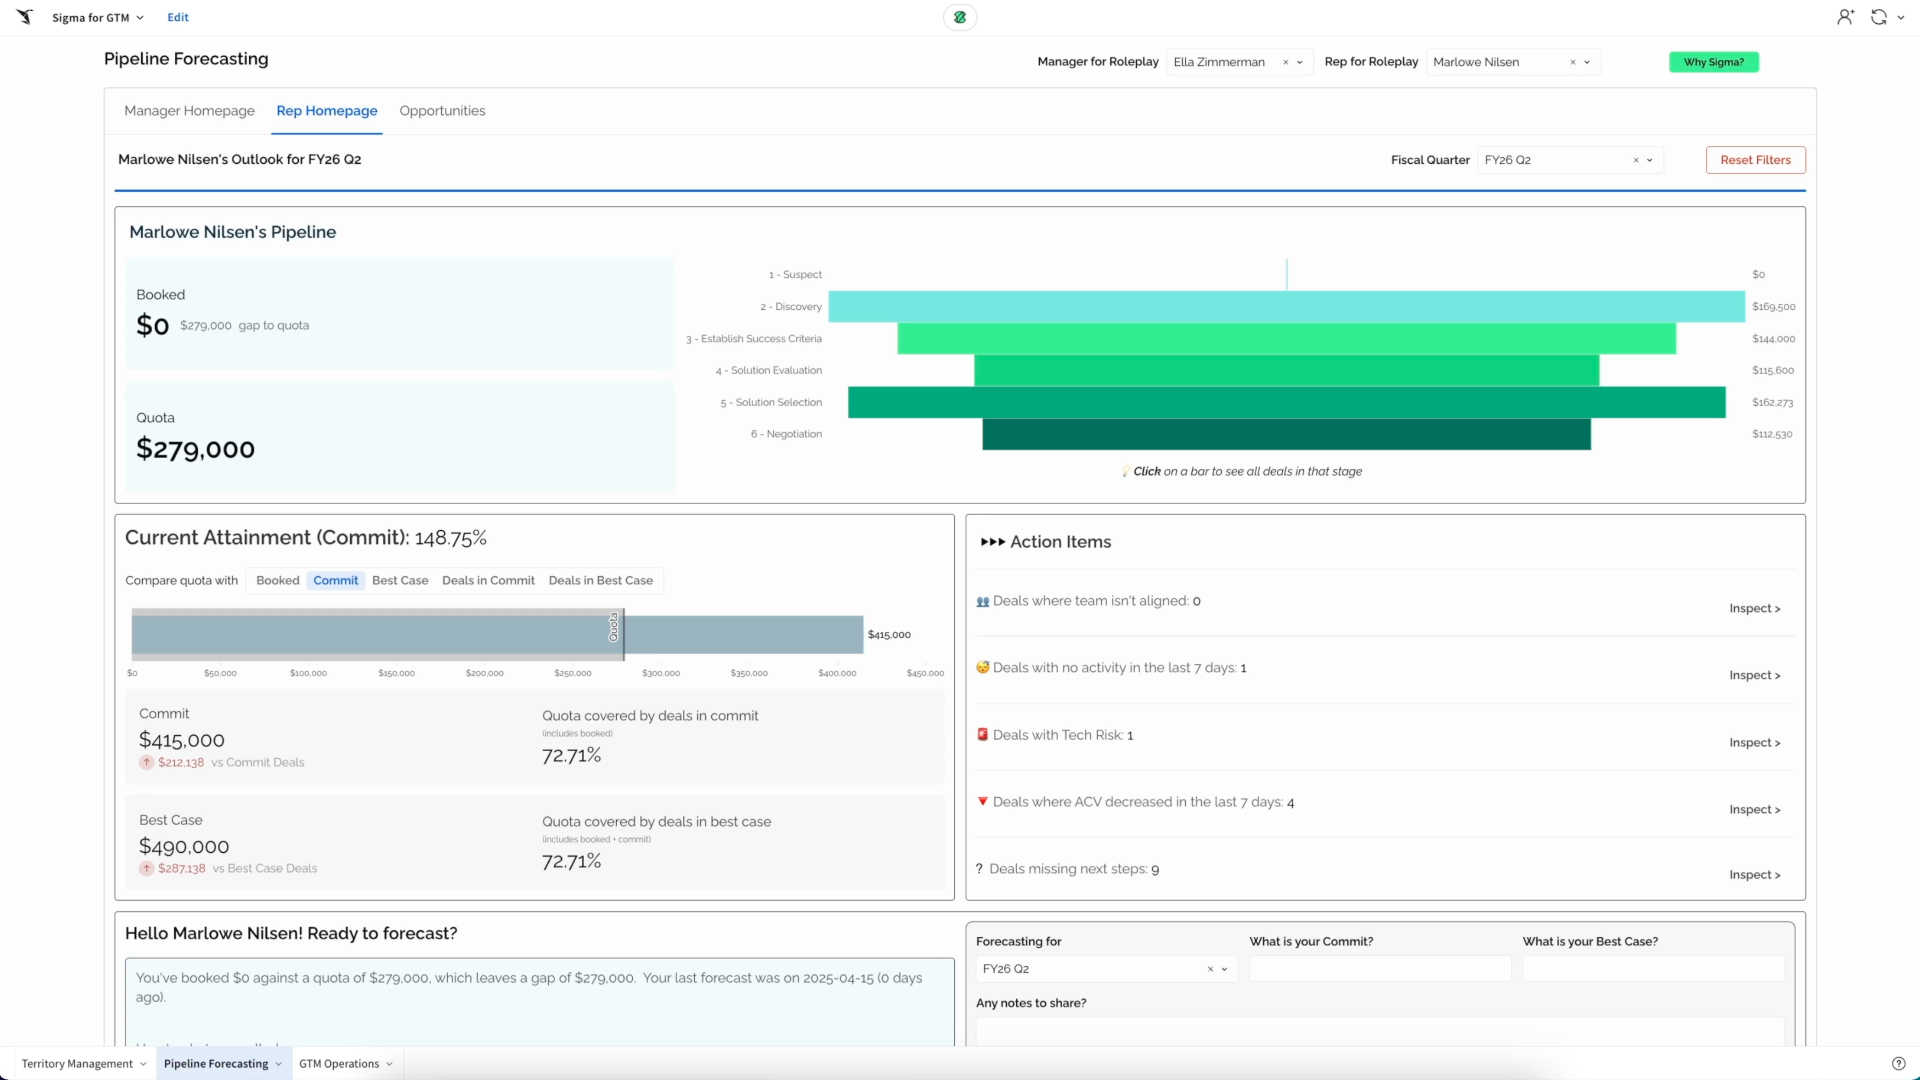Select Booked comparison option
This screenshot has width=1920, height=1080.
click(x=277, y=580)
